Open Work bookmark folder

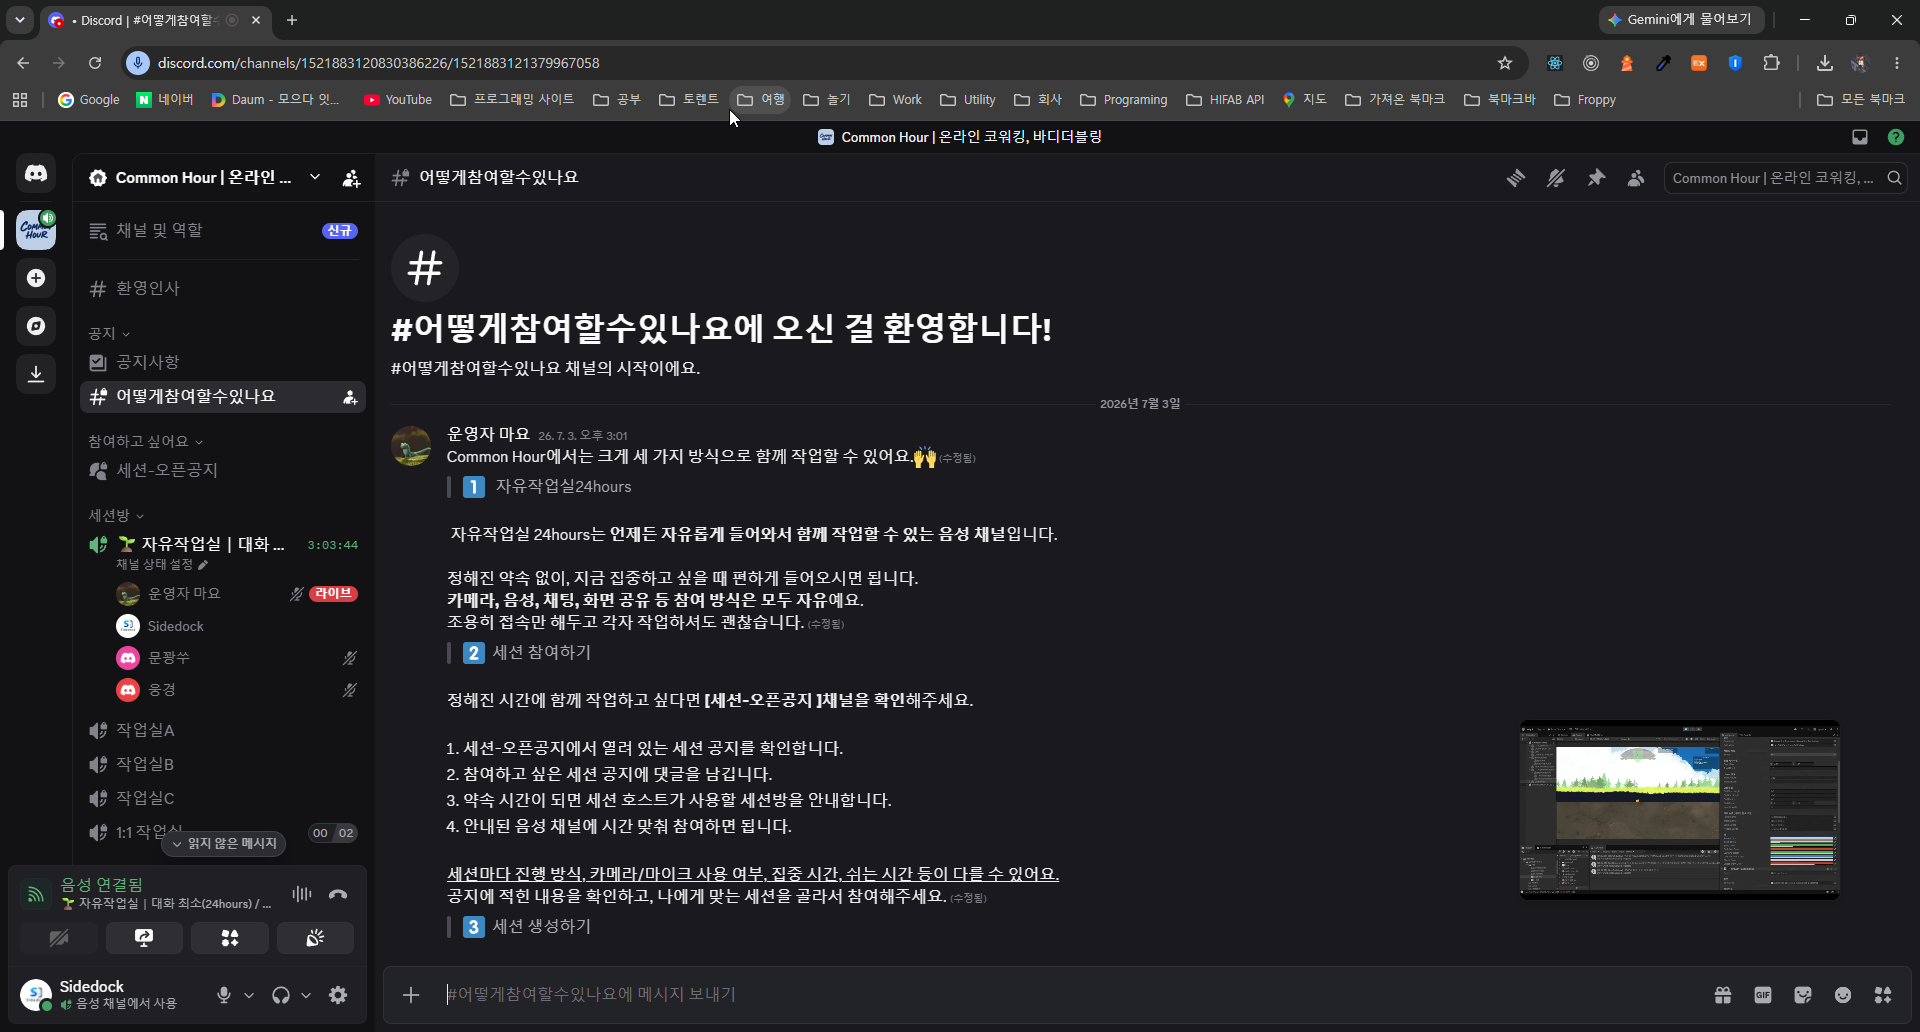895,100
